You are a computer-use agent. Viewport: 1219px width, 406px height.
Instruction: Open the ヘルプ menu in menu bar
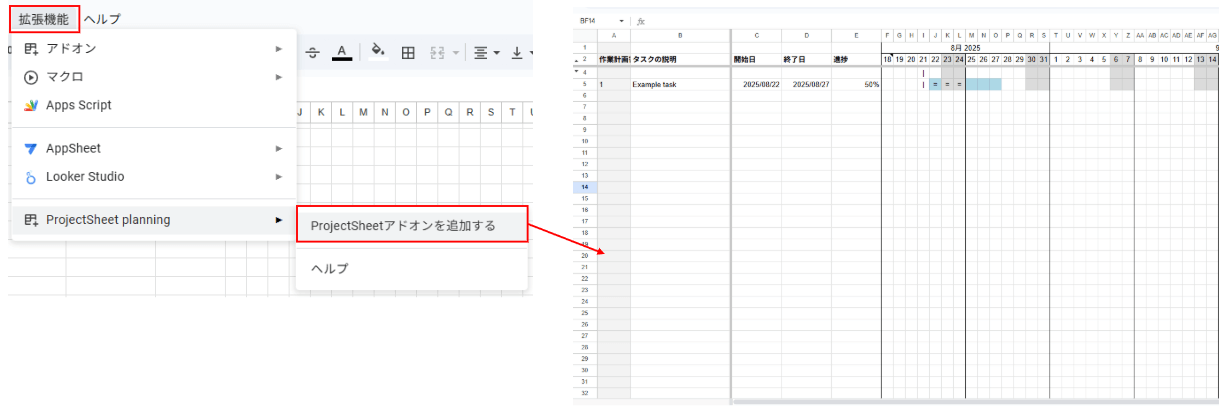pyautogui.click(x=103, y=19)
